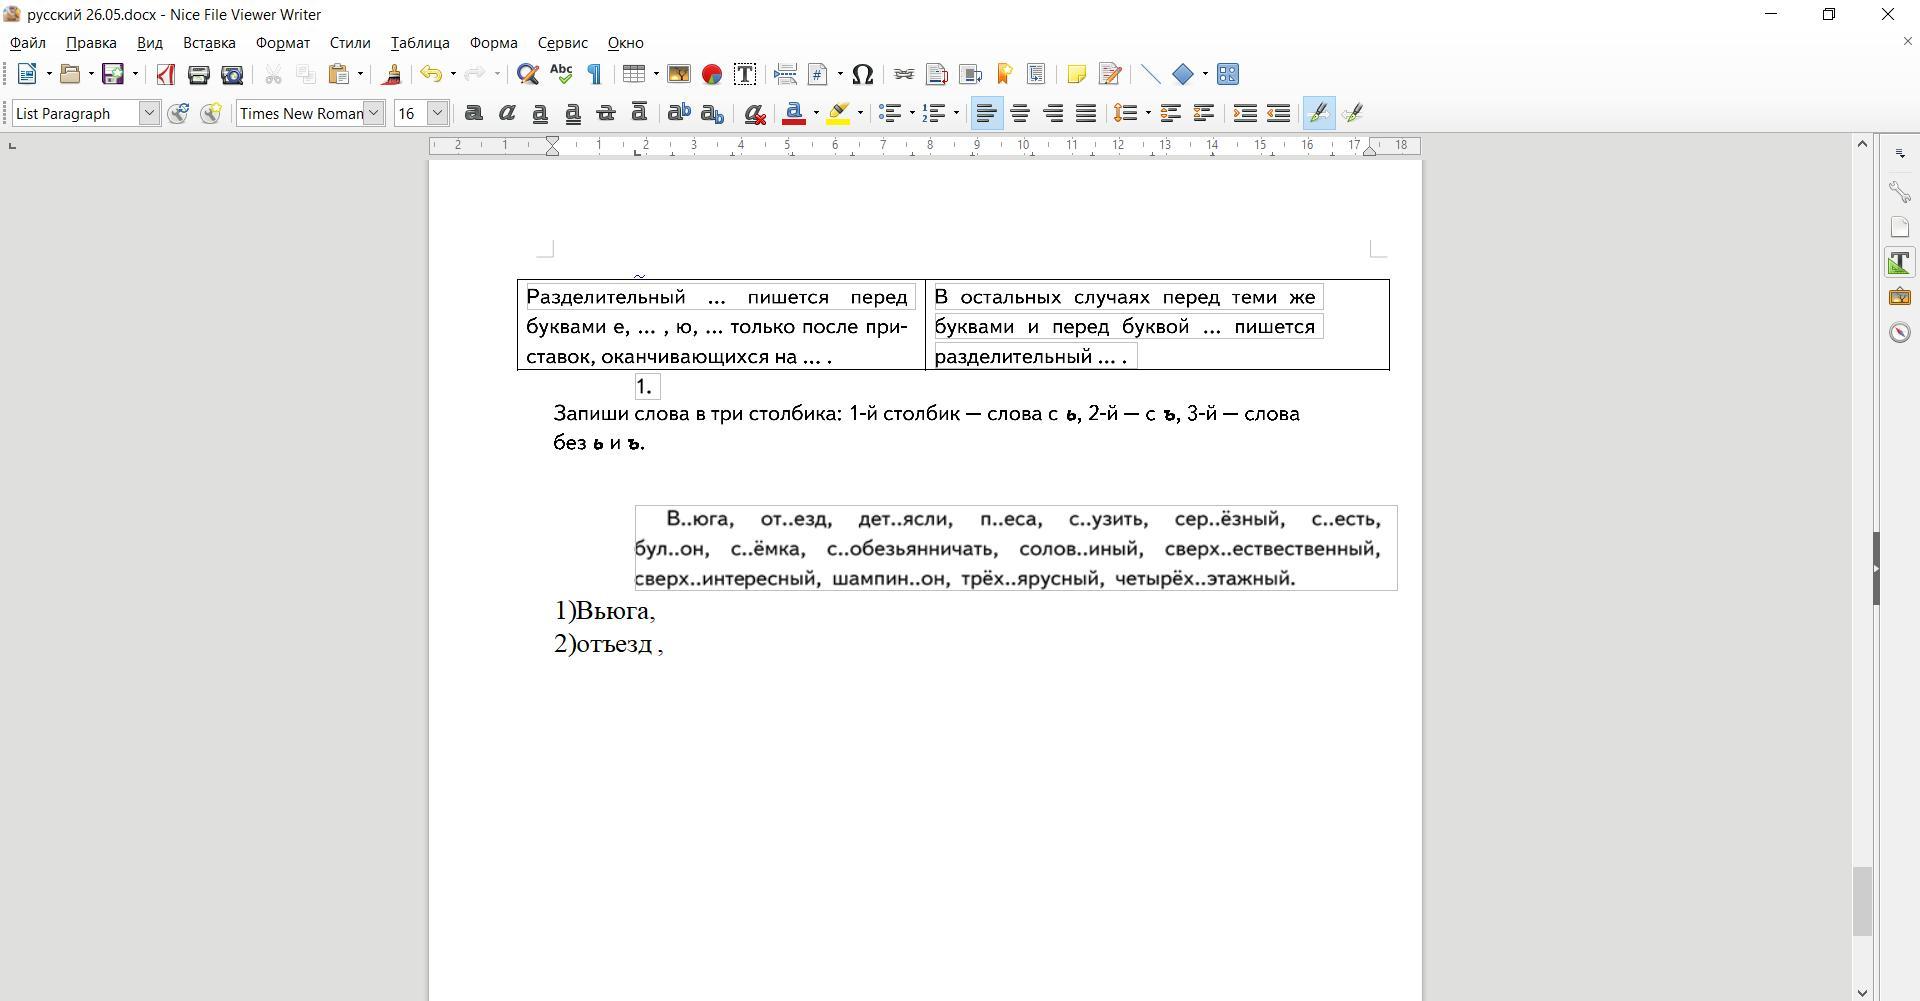Insert a comment note
The width and height of the screenshot is (1920, 1001).
[x=1076, y=74]
